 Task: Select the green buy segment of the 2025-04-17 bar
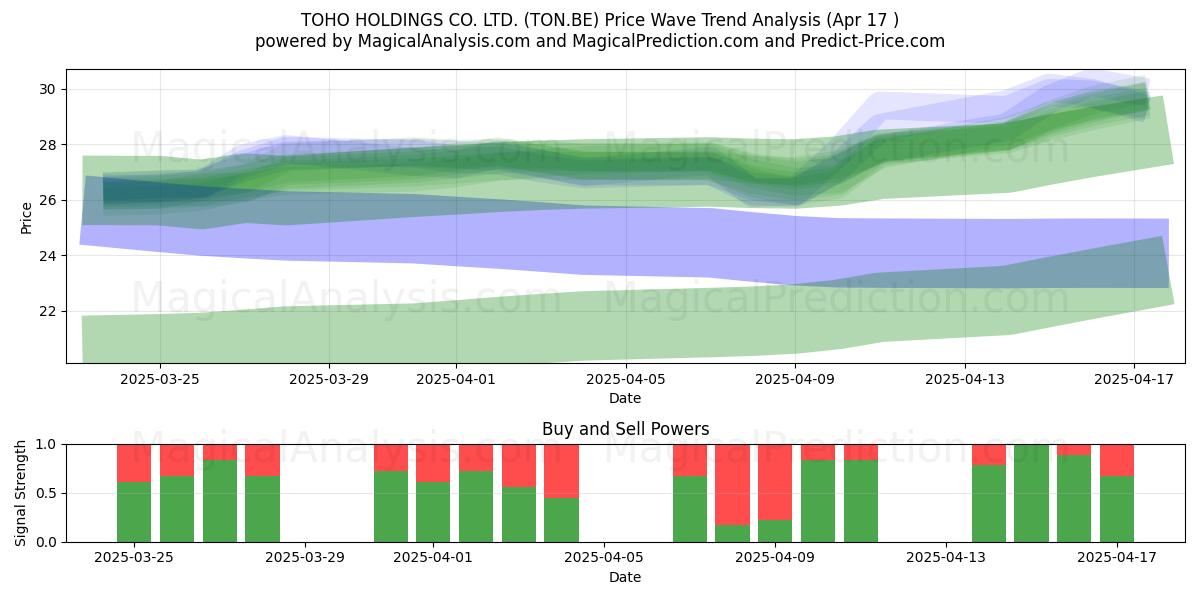1117,509
